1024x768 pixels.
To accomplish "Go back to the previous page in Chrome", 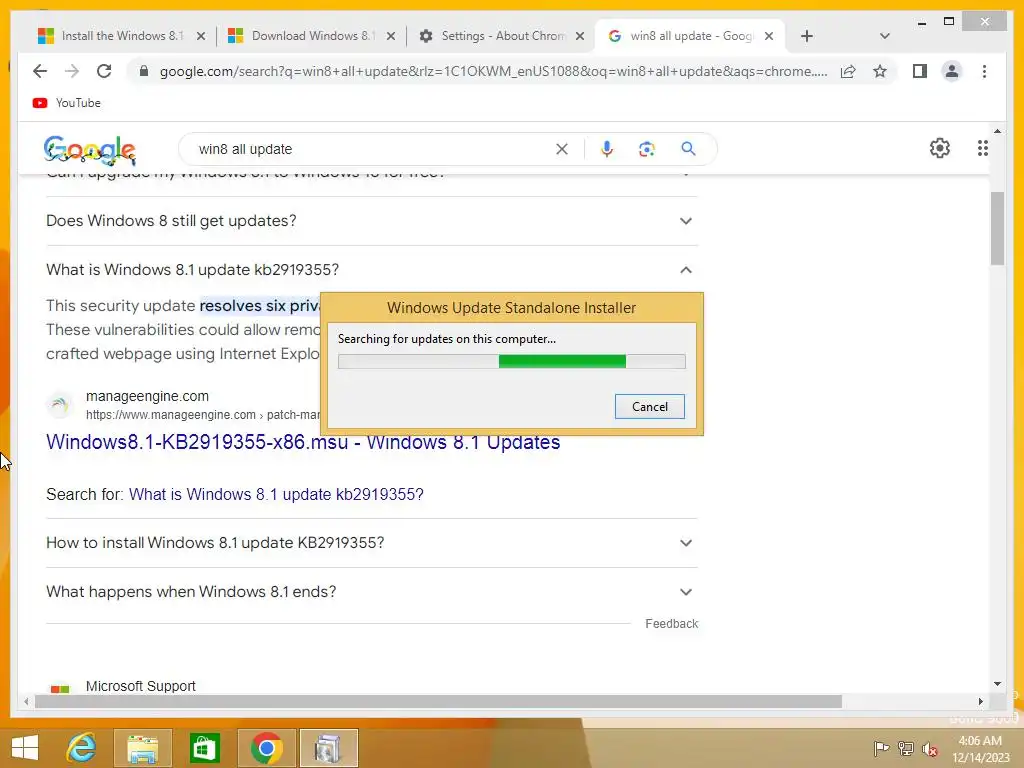I will point(40,71).
